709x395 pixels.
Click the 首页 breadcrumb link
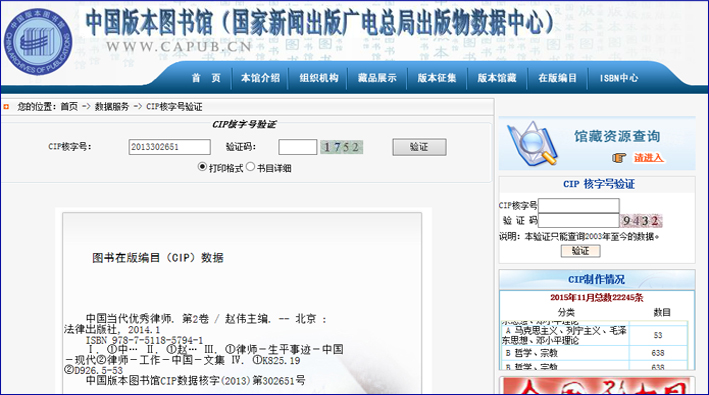pos(69,107)
